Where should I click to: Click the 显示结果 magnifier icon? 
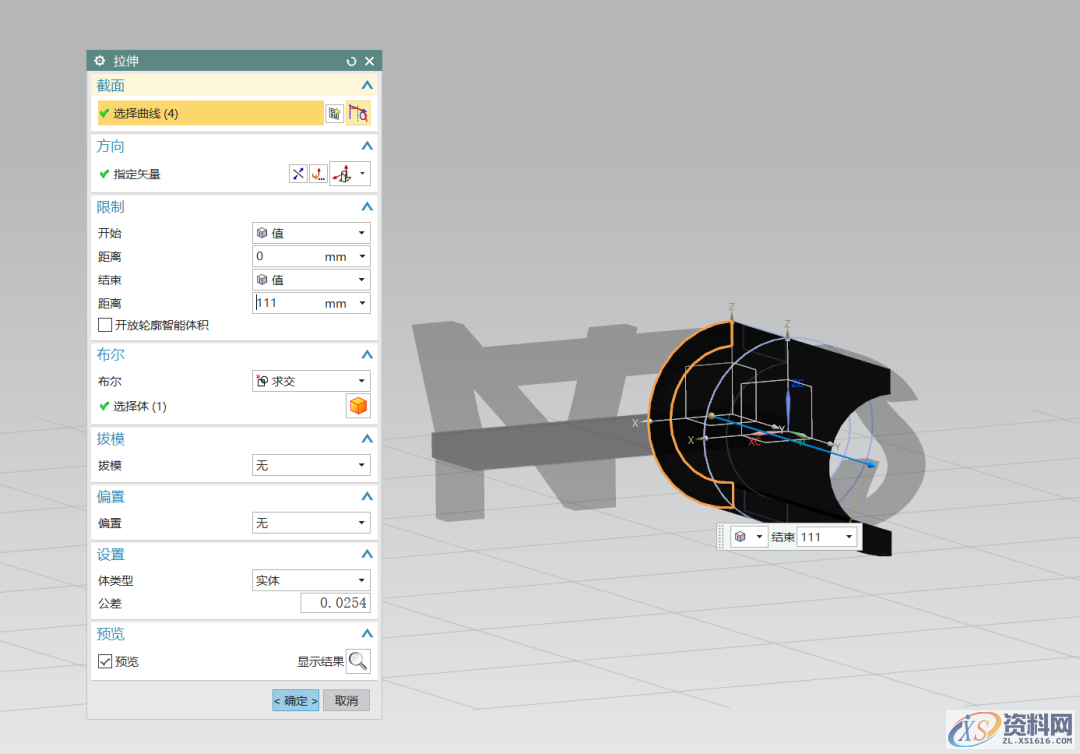point(358,661)
